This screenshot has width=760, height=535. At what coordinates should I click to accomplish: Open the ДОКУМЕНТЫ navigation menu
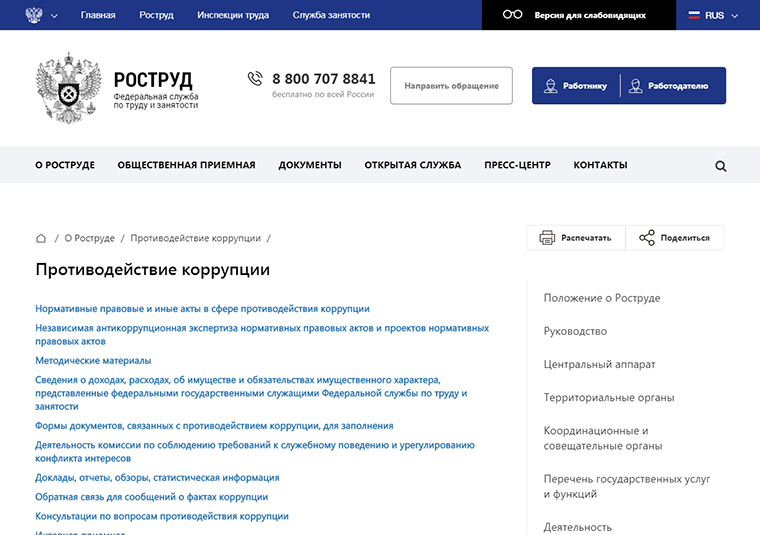[310, 165]
